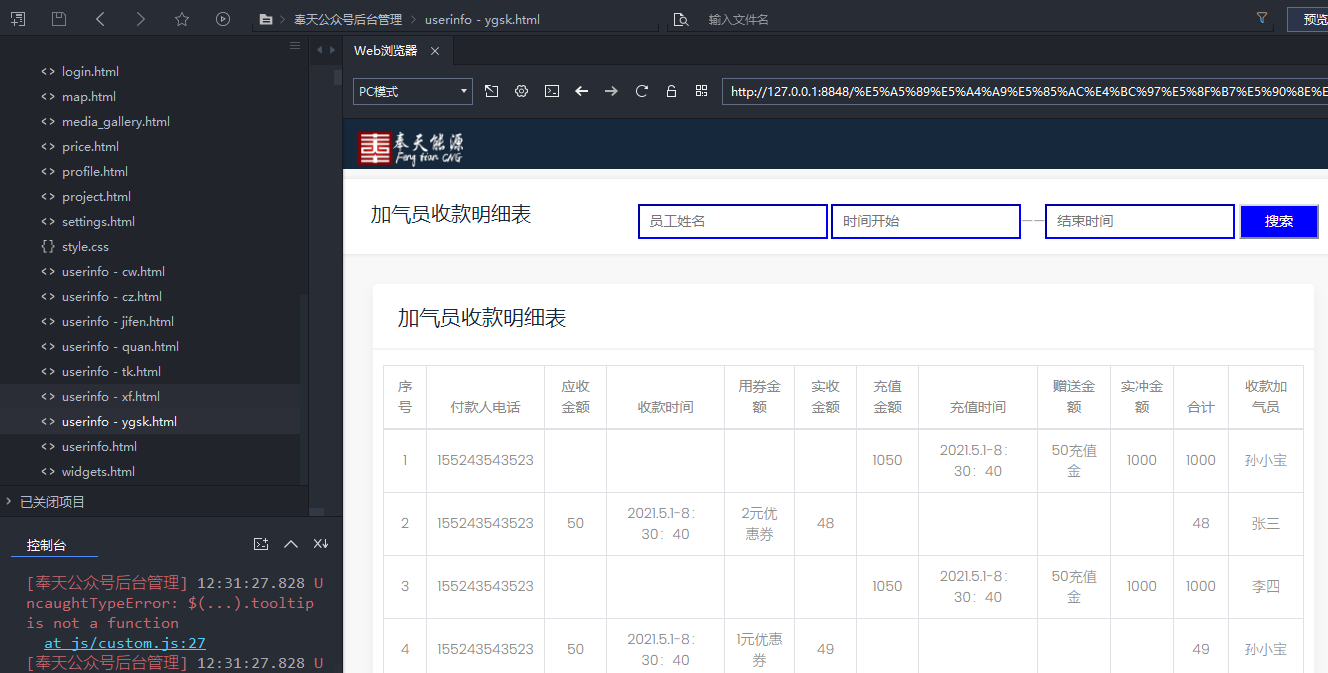Click the save file icon in top toolbar
Image resolution: width=1328 pixels, height=673 pixels.
click(59, 19)
